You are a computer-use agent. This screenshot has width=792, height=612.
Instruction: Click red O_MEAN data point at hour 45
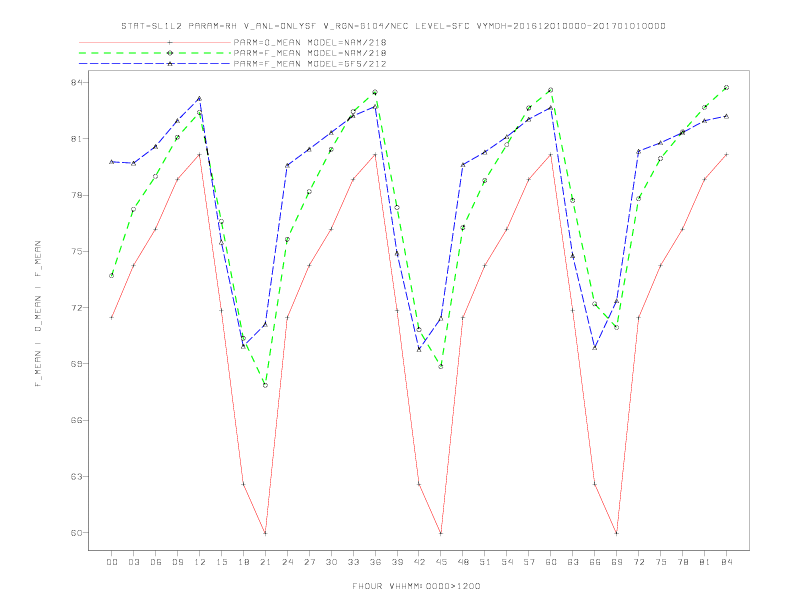[x=441, y=533]
